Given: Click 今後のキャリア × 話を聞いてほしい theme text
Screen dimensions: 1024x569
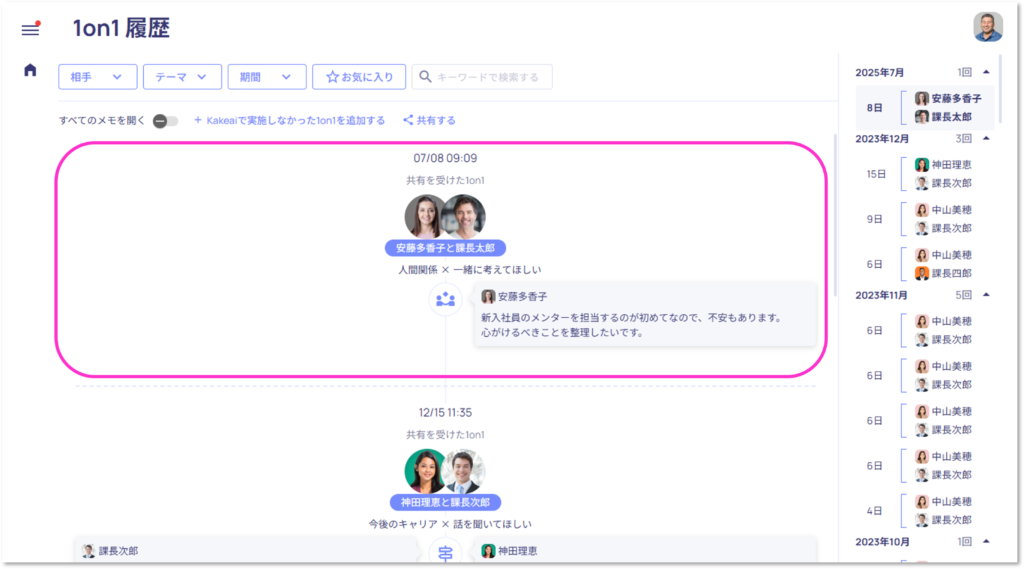Looking at the screenshot, I should 450,524.
